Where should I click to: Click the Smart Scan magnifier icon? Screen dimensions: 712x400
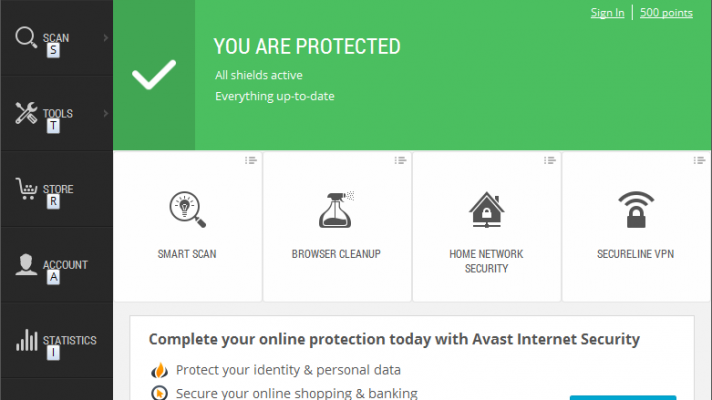pyautogui.click(x=187, y=210)
